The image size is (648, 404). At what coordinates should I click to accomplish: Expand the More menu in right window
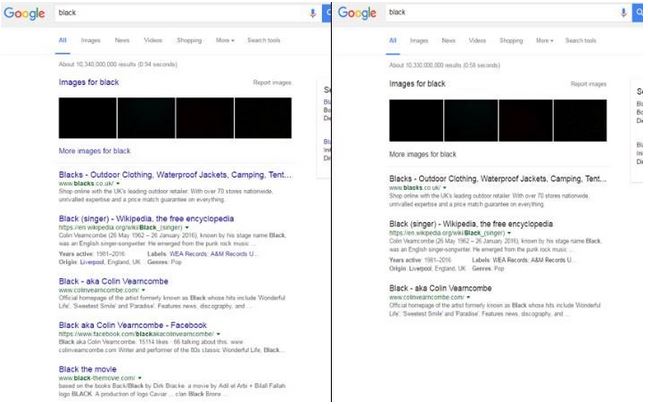(x=544, y=40)
